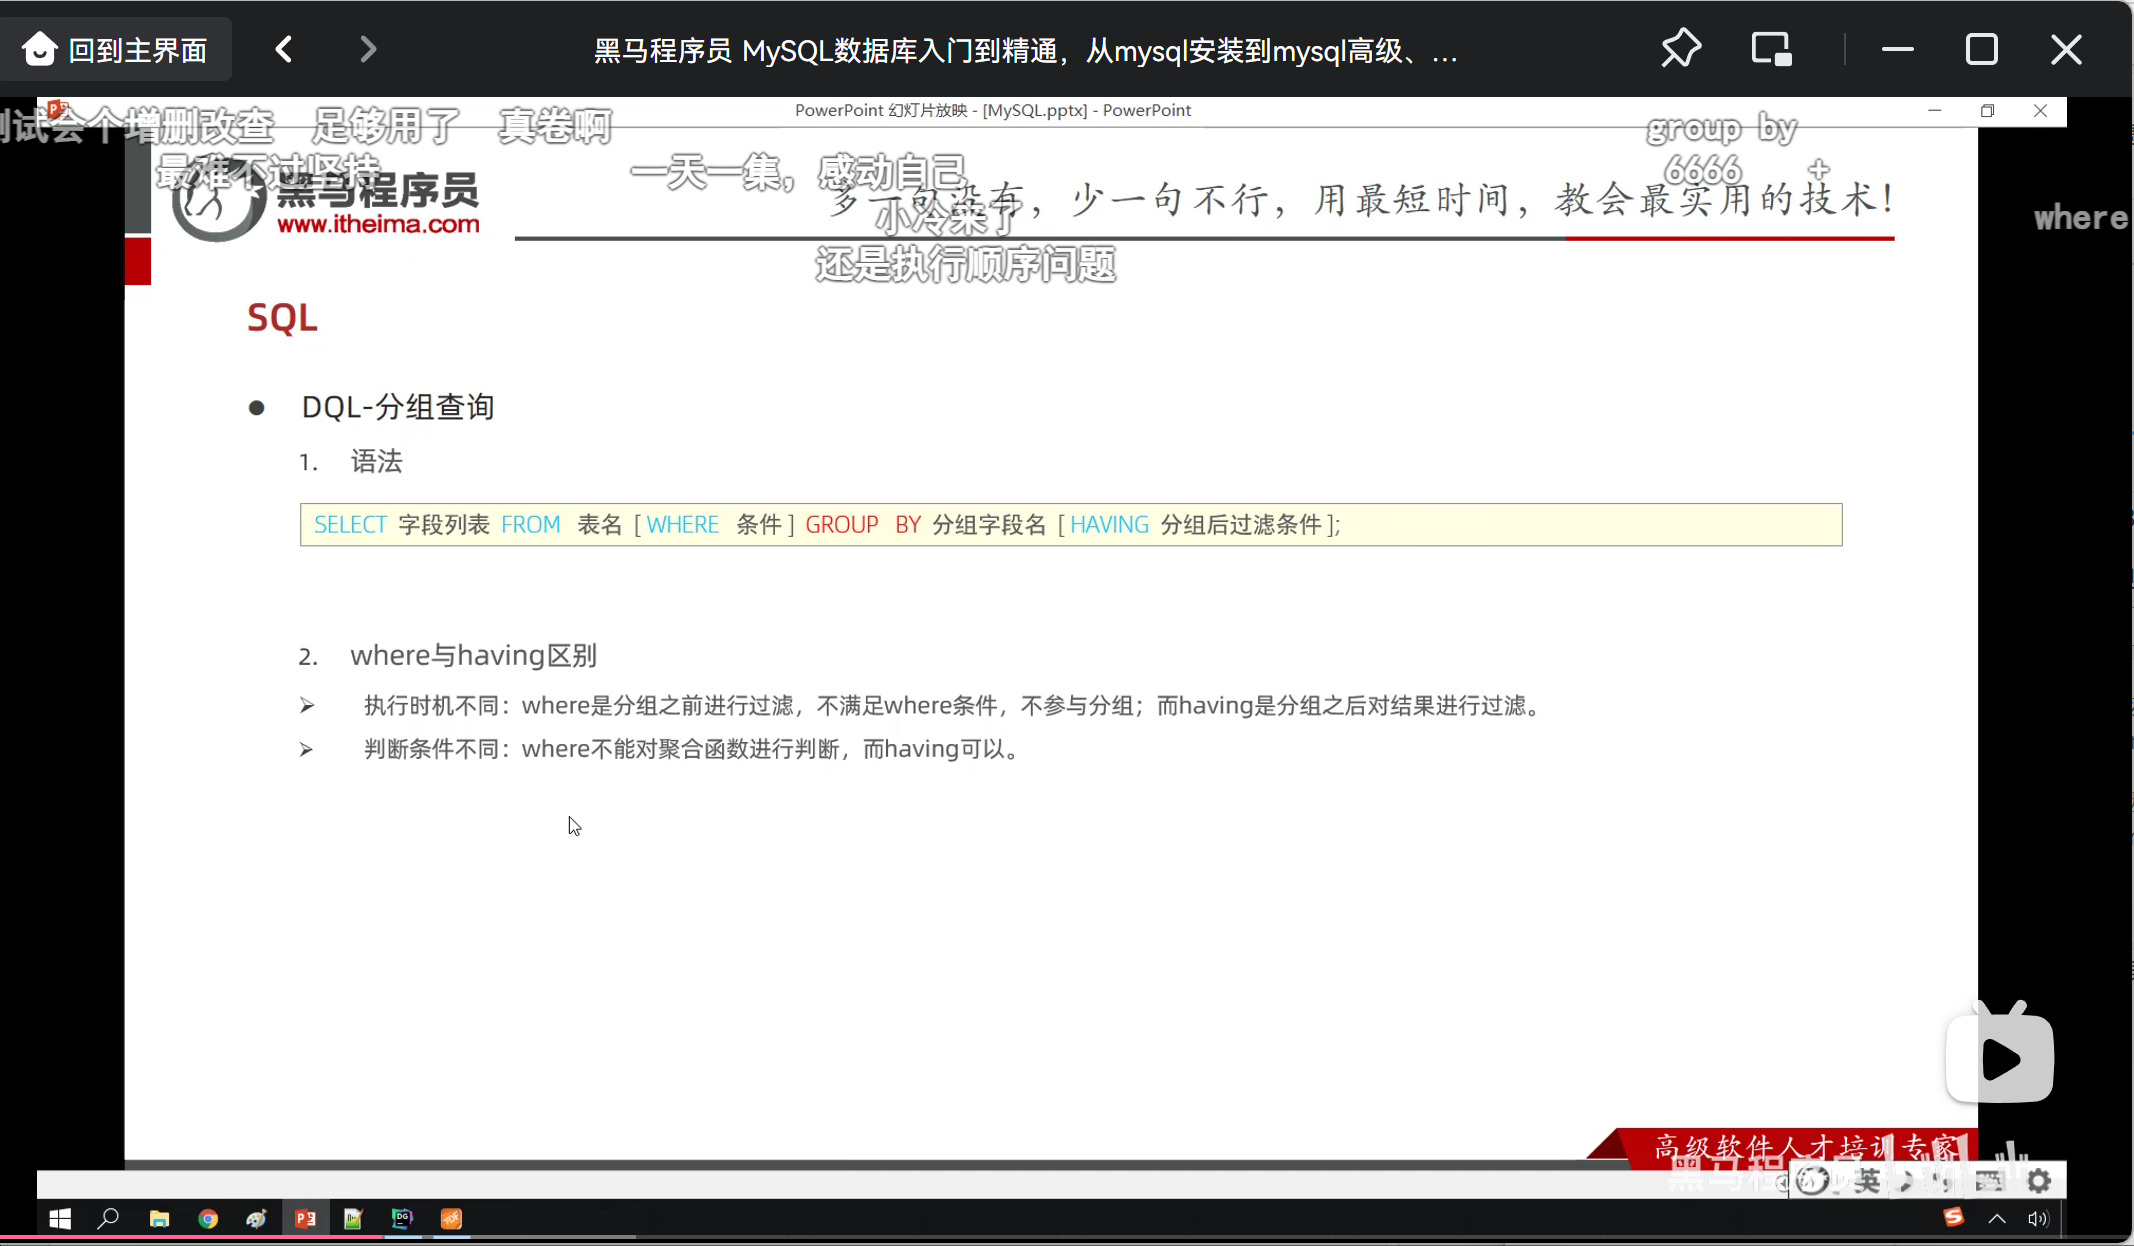Open the taskbar search magnifier
2134x1246 pixels.
(x=108, y=1218)
